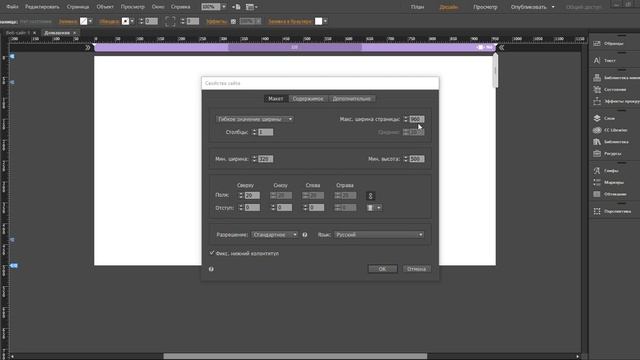Close the Домашняя document tab
The width and height of the screenshot is (640, 360).
75,33
